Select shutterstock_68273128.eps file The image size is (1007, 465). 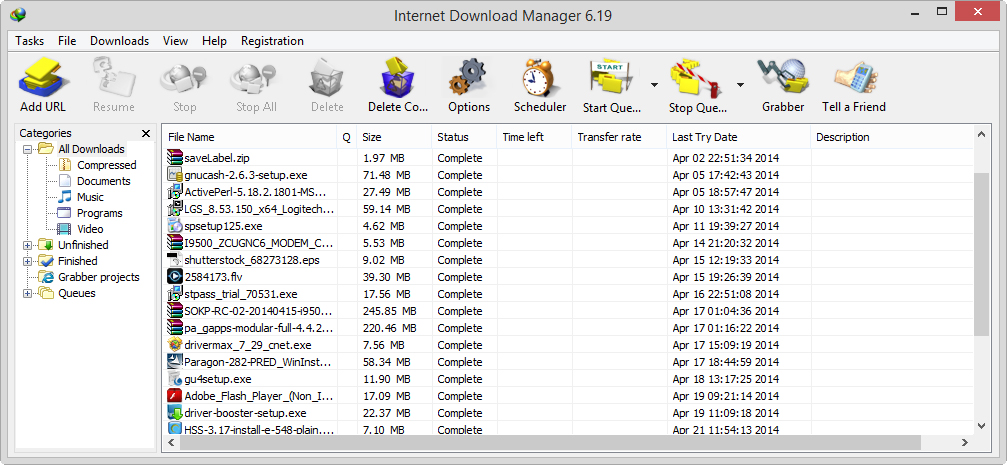coord(568,259)
